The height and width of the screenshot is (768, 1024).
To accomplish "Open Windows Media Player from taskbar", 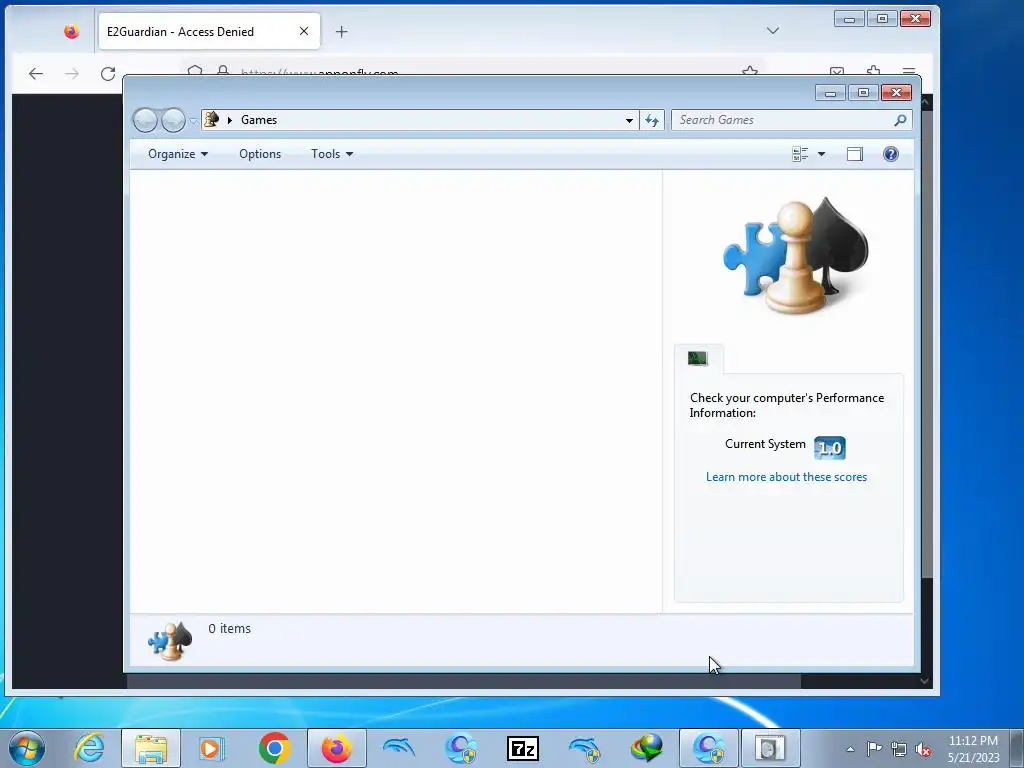I will [212, 748].
